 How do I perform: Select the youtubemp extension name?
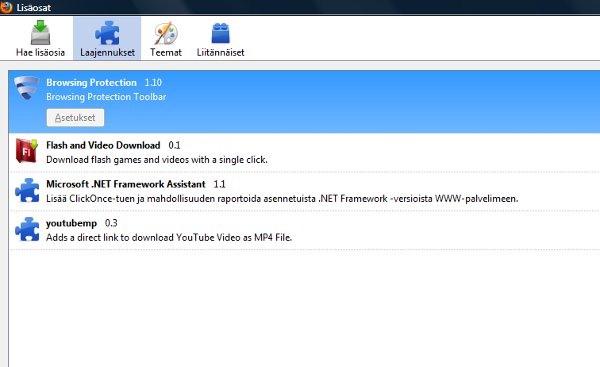[x=71, y=223]
